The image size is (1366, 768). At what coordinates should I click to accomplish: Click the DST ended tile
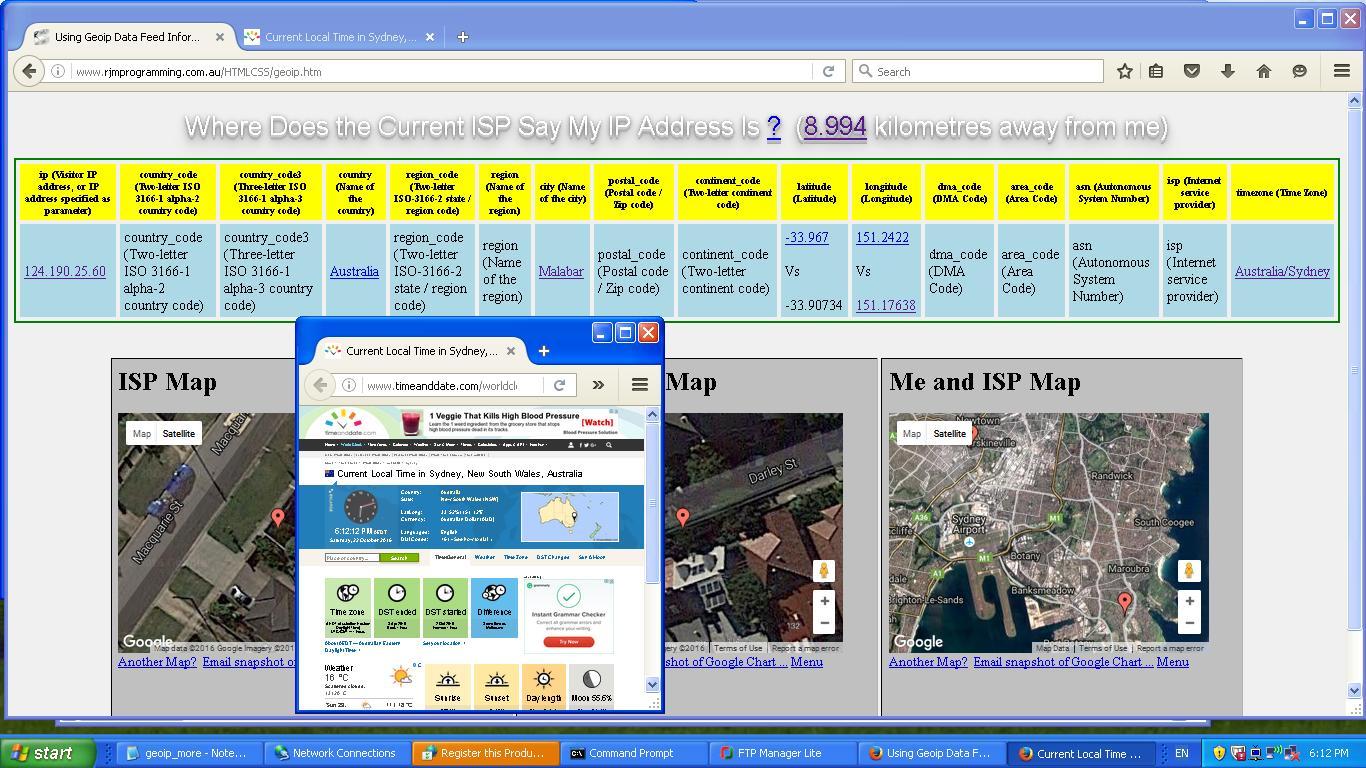click(x=396, y=608)
